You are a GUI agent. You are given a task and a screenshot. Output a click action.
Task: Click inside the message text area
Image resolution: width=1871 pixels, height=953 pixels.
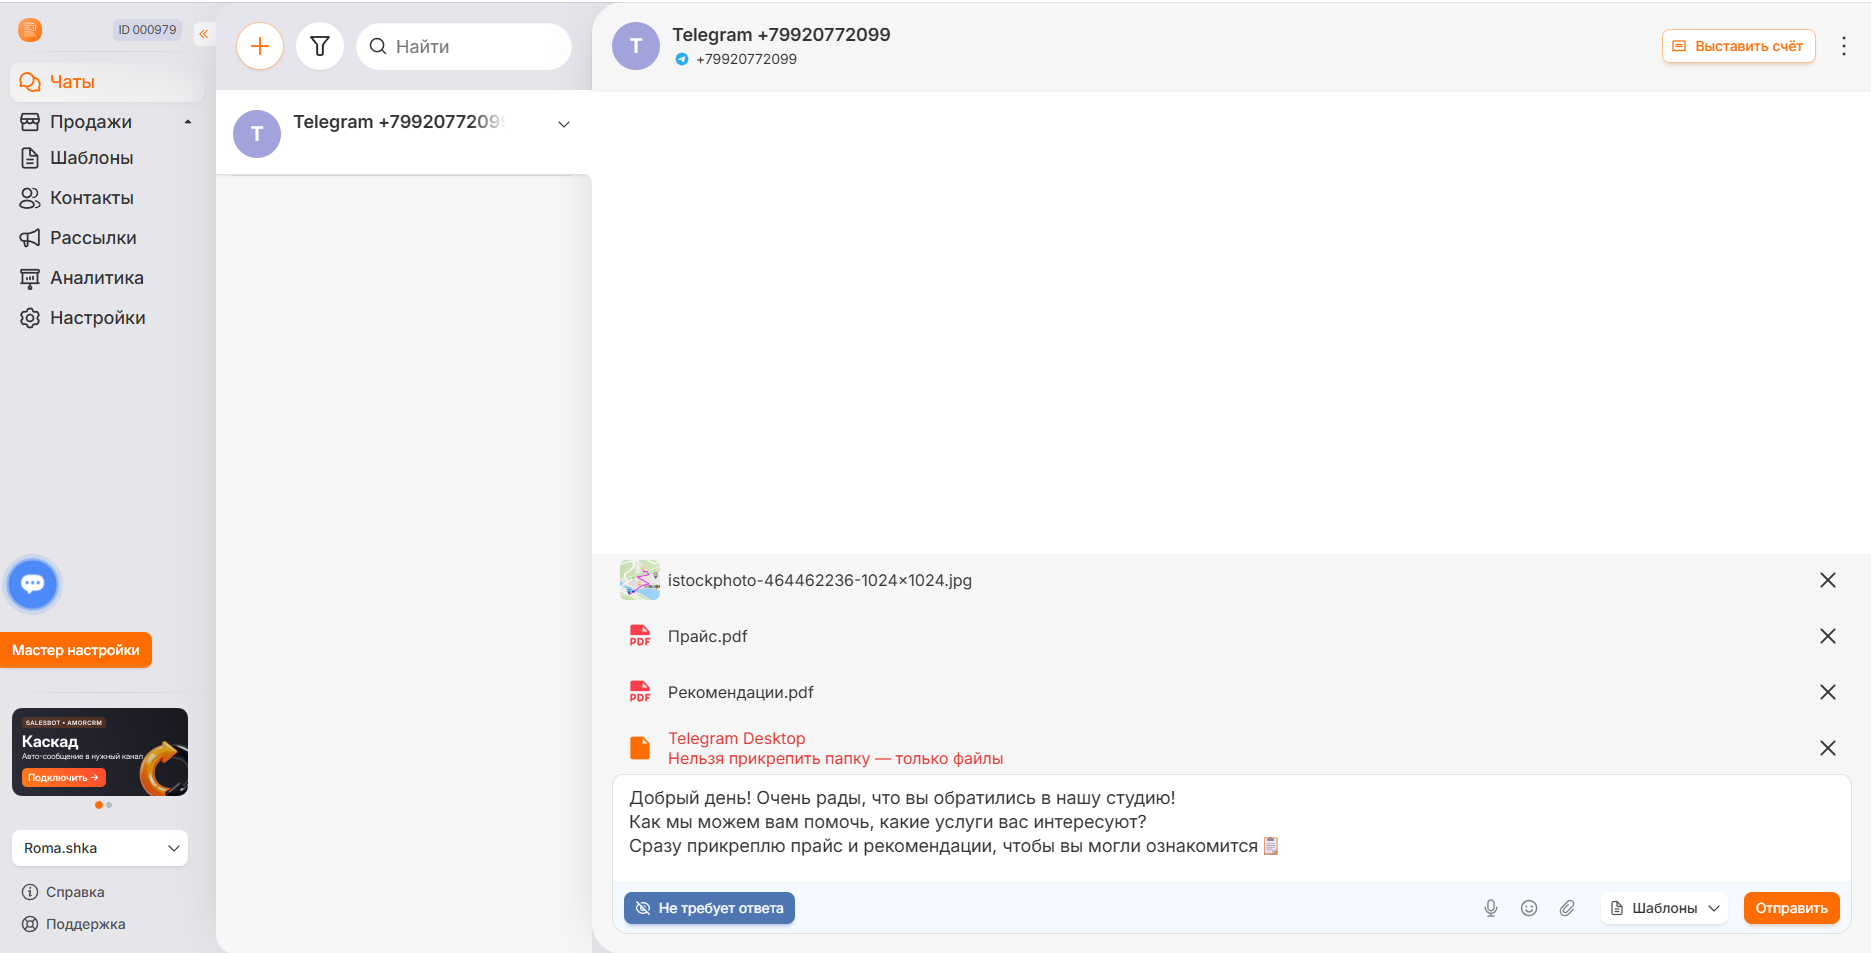pos(1232,828)
